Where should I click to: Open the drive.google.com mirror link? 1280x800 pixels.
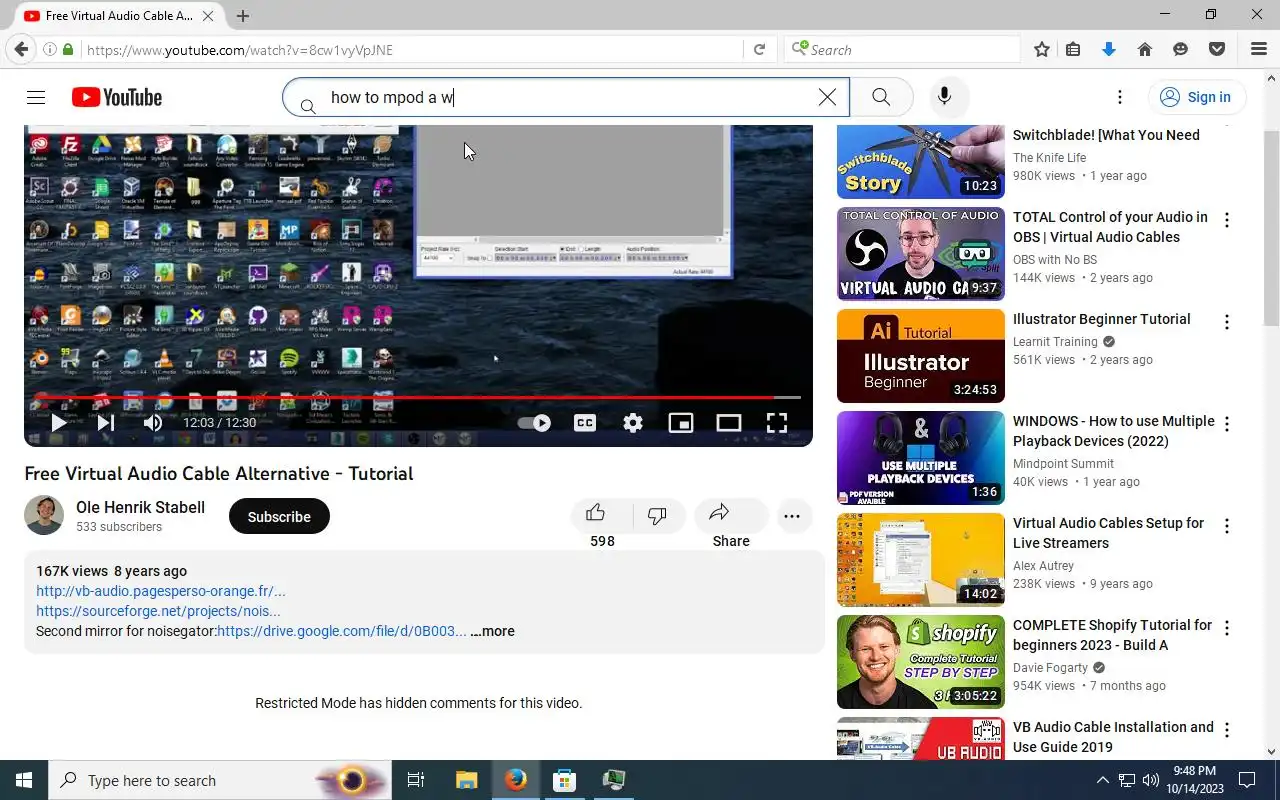coord(342,631)
